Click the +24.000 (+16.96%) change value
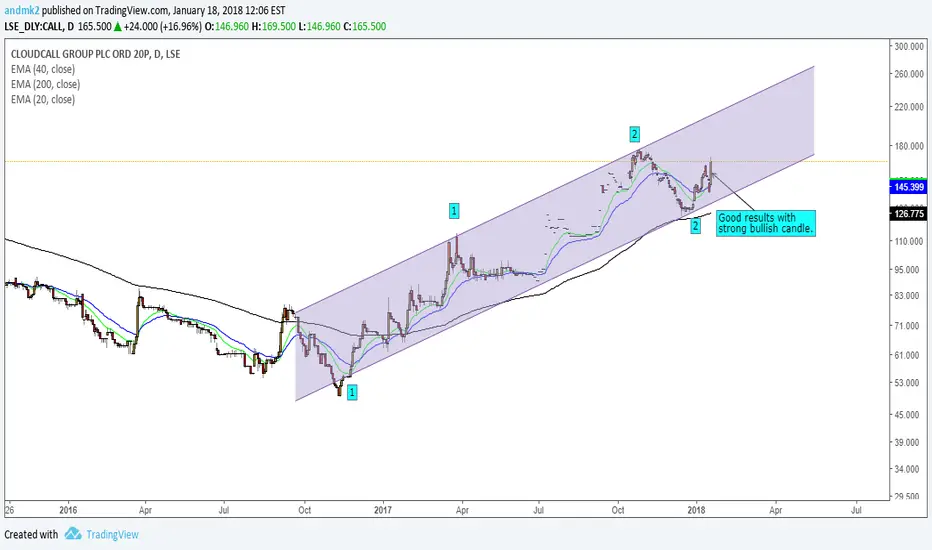932x550 pixels. point(163,26)
